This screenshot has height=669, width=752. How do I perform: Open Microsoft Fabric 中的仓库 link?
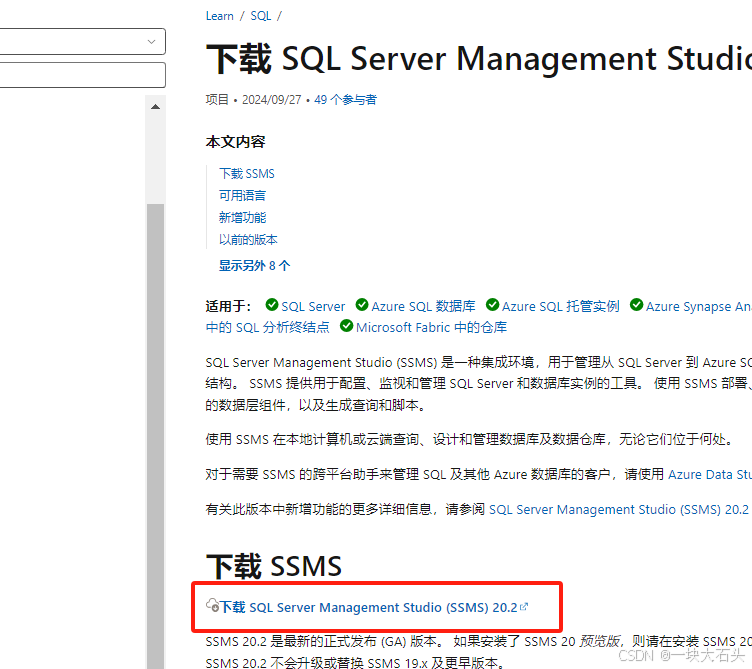[x=431, y=328]
